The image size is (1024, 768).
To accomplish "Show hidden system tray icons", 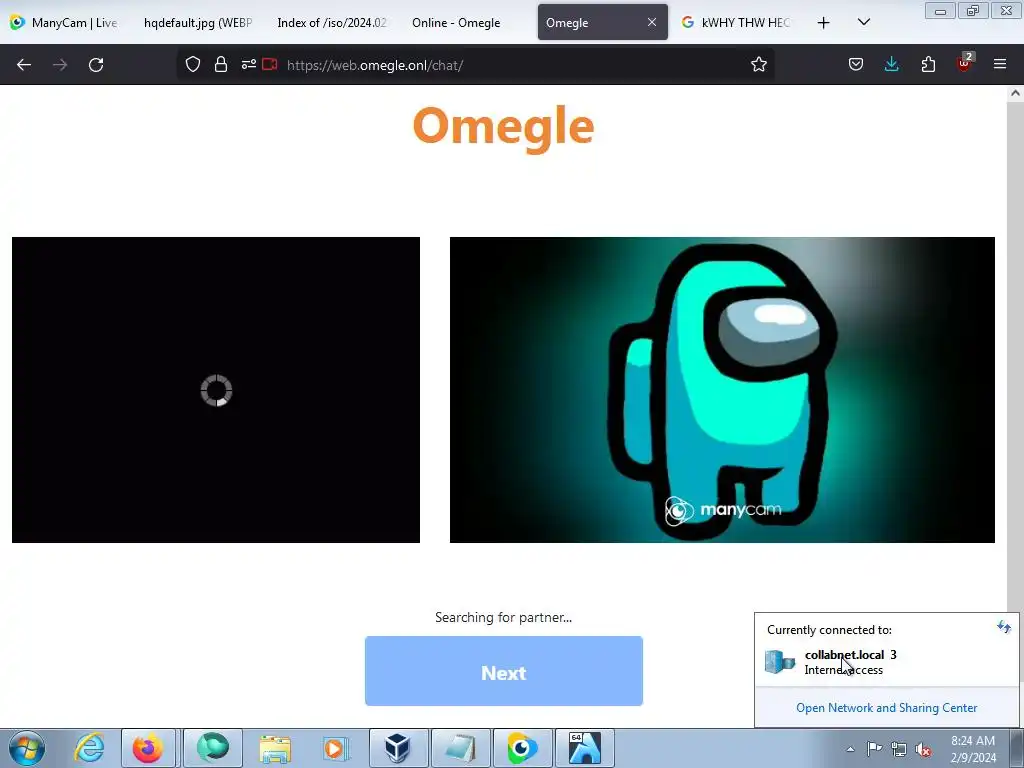I will click(850, 749).
